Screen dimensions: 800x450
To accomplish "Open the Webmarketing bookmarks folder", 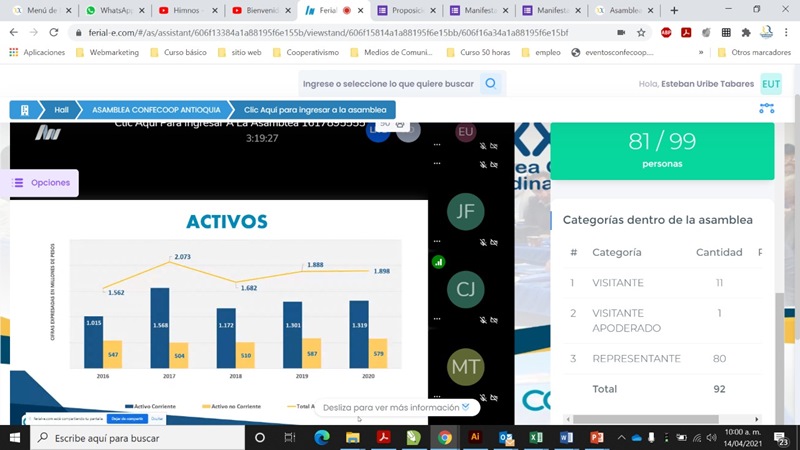I will pyautogui.click(x=107, y=52).
